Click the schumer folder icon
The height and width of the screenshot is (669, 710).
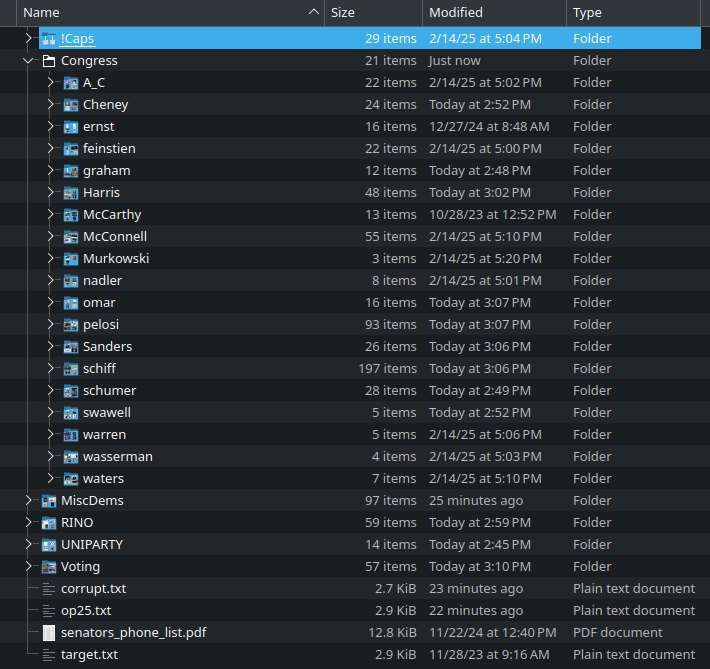71,391
